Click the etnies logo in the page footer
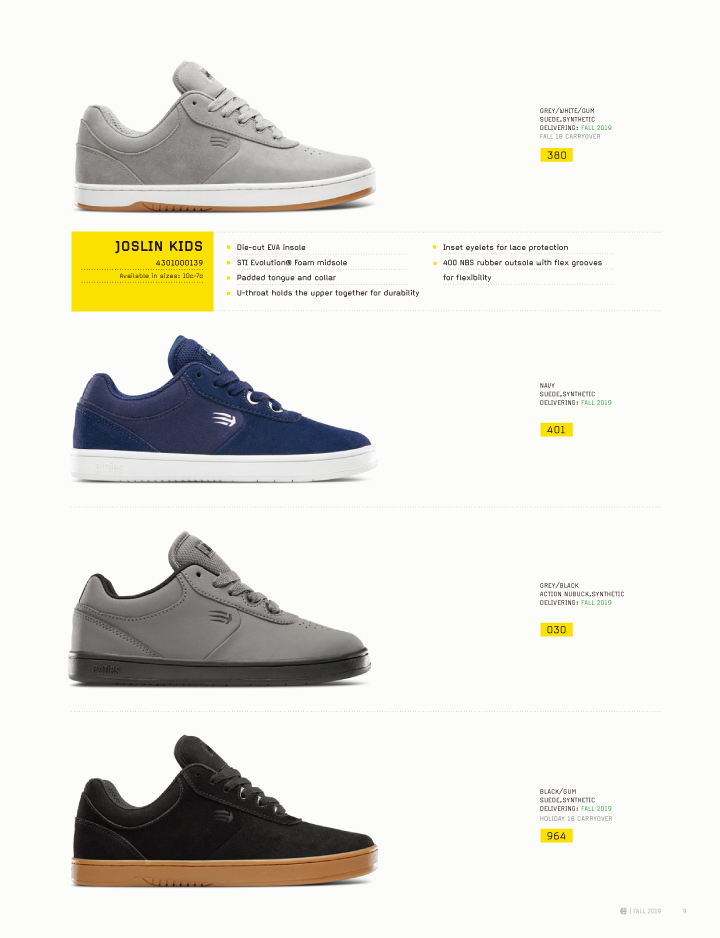The width and height of the screenshot is (720, 938). [624, 911]
